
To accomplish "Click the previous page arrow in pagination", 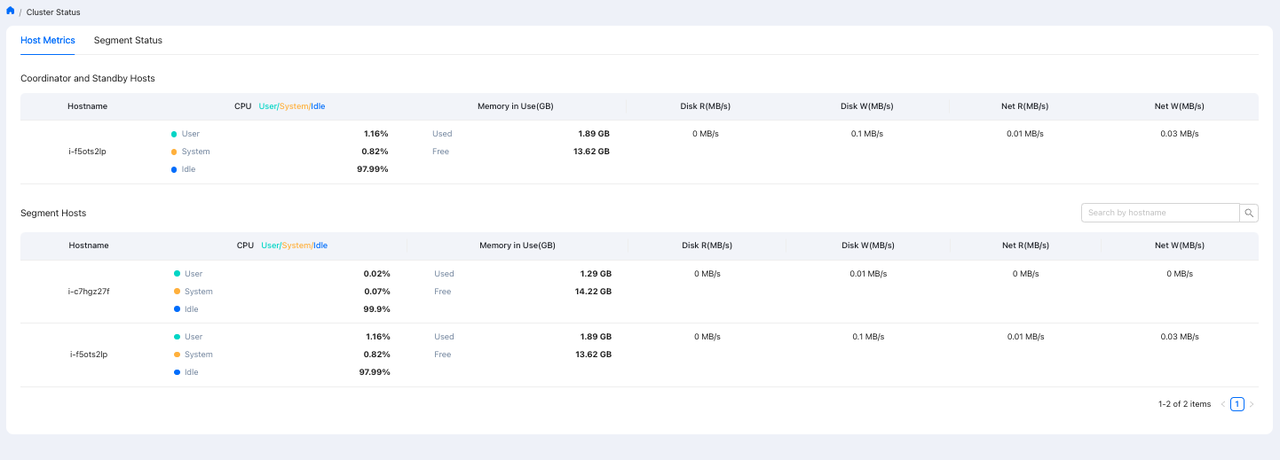I will [x=1222, y=404].
